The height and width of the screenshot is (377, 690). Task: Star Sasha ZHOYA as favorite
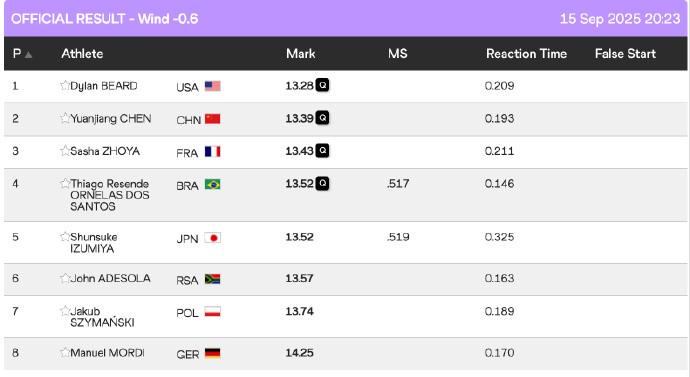click(x=65, y=150)
